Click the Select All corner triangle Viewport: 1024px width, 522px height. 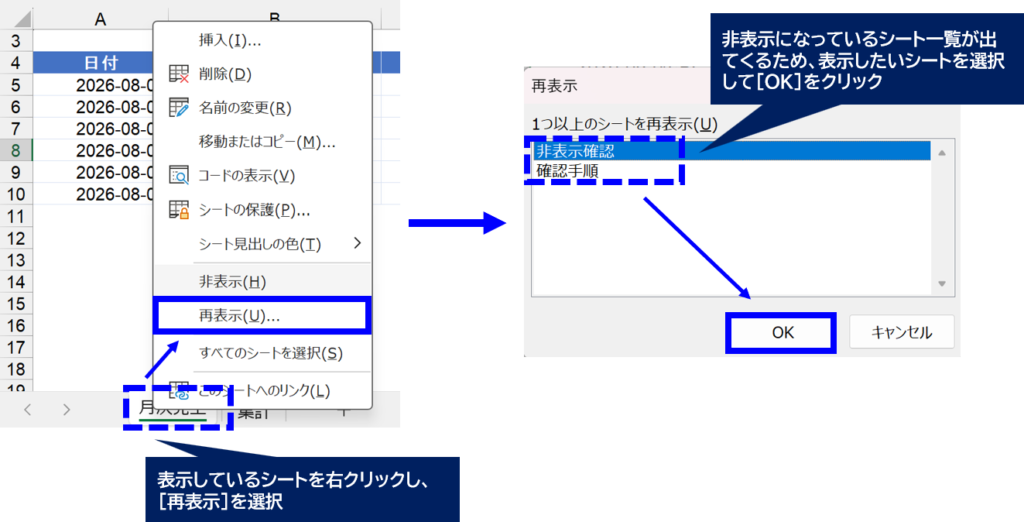(22, 18)
